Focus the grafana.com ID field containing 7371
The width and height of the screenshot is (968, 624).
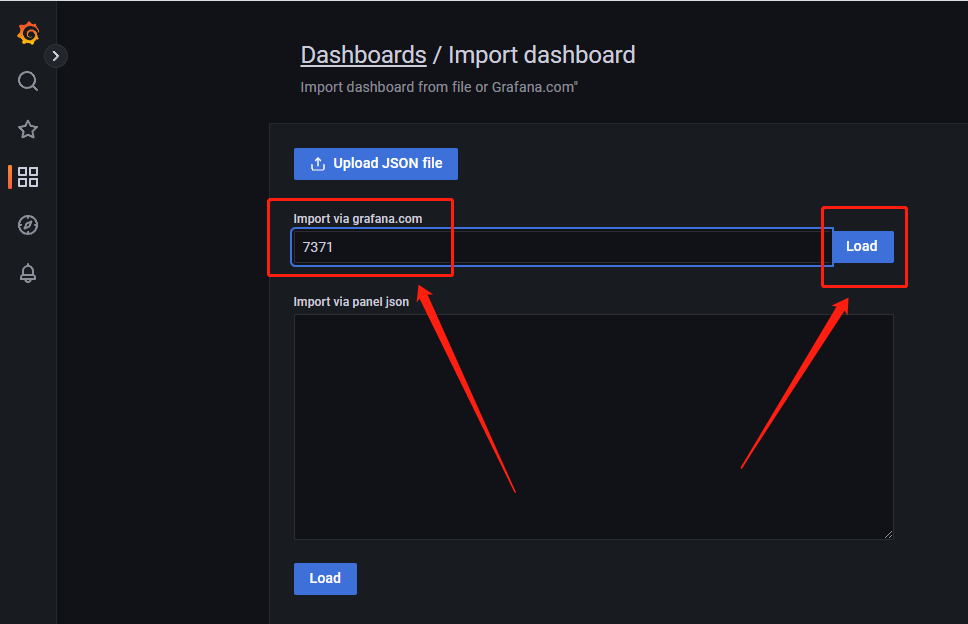click(562, 247)
